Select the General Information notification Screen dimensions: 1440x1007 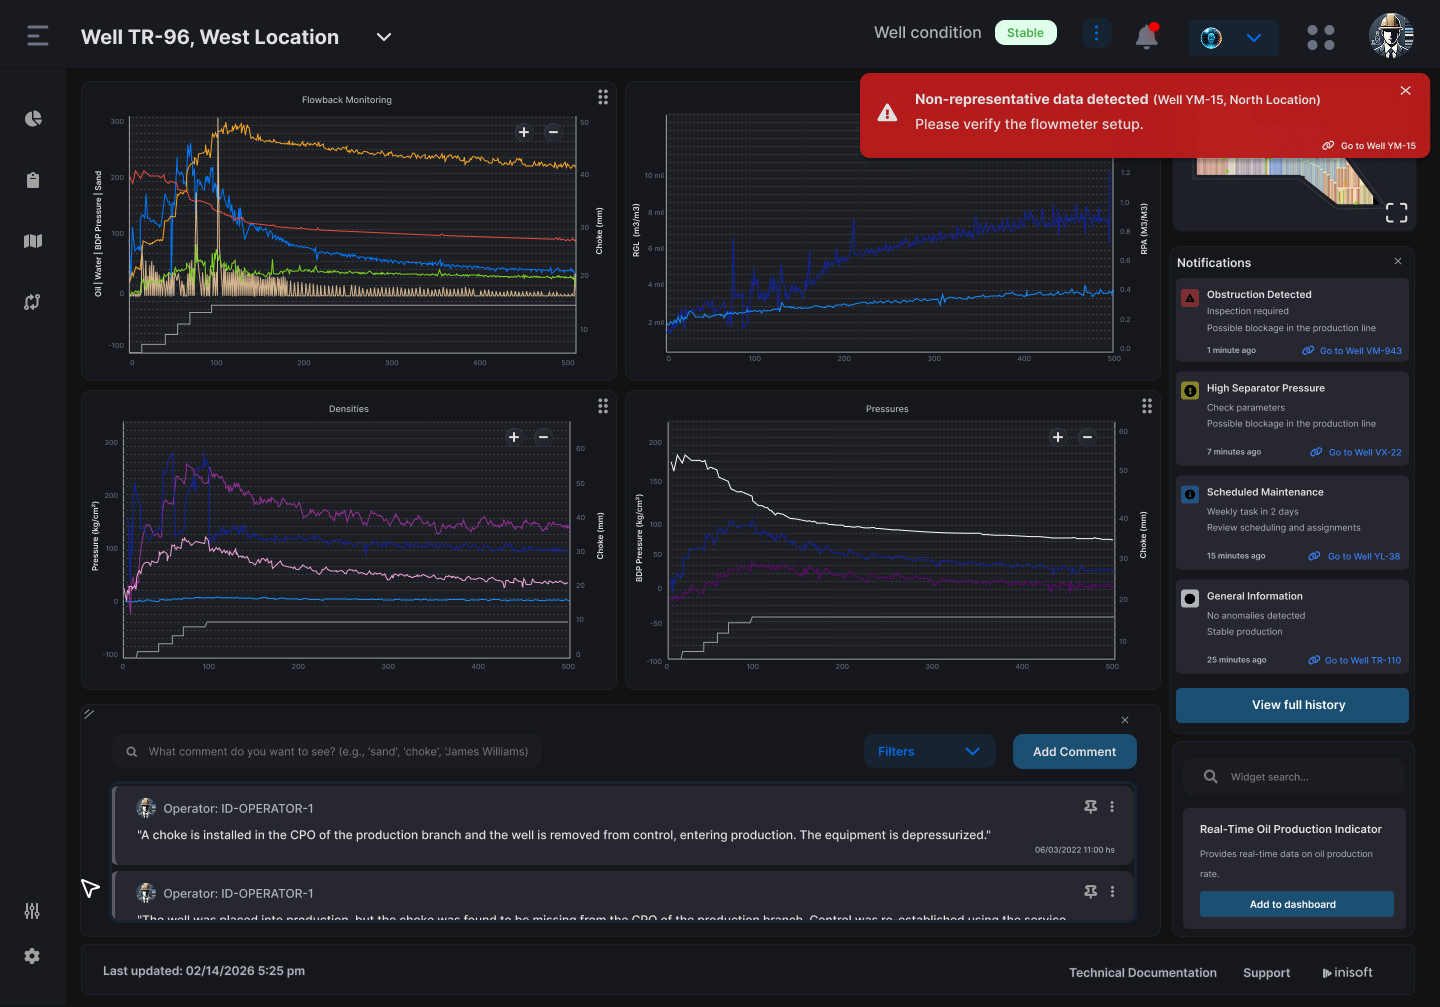[x=1292, y=626]
